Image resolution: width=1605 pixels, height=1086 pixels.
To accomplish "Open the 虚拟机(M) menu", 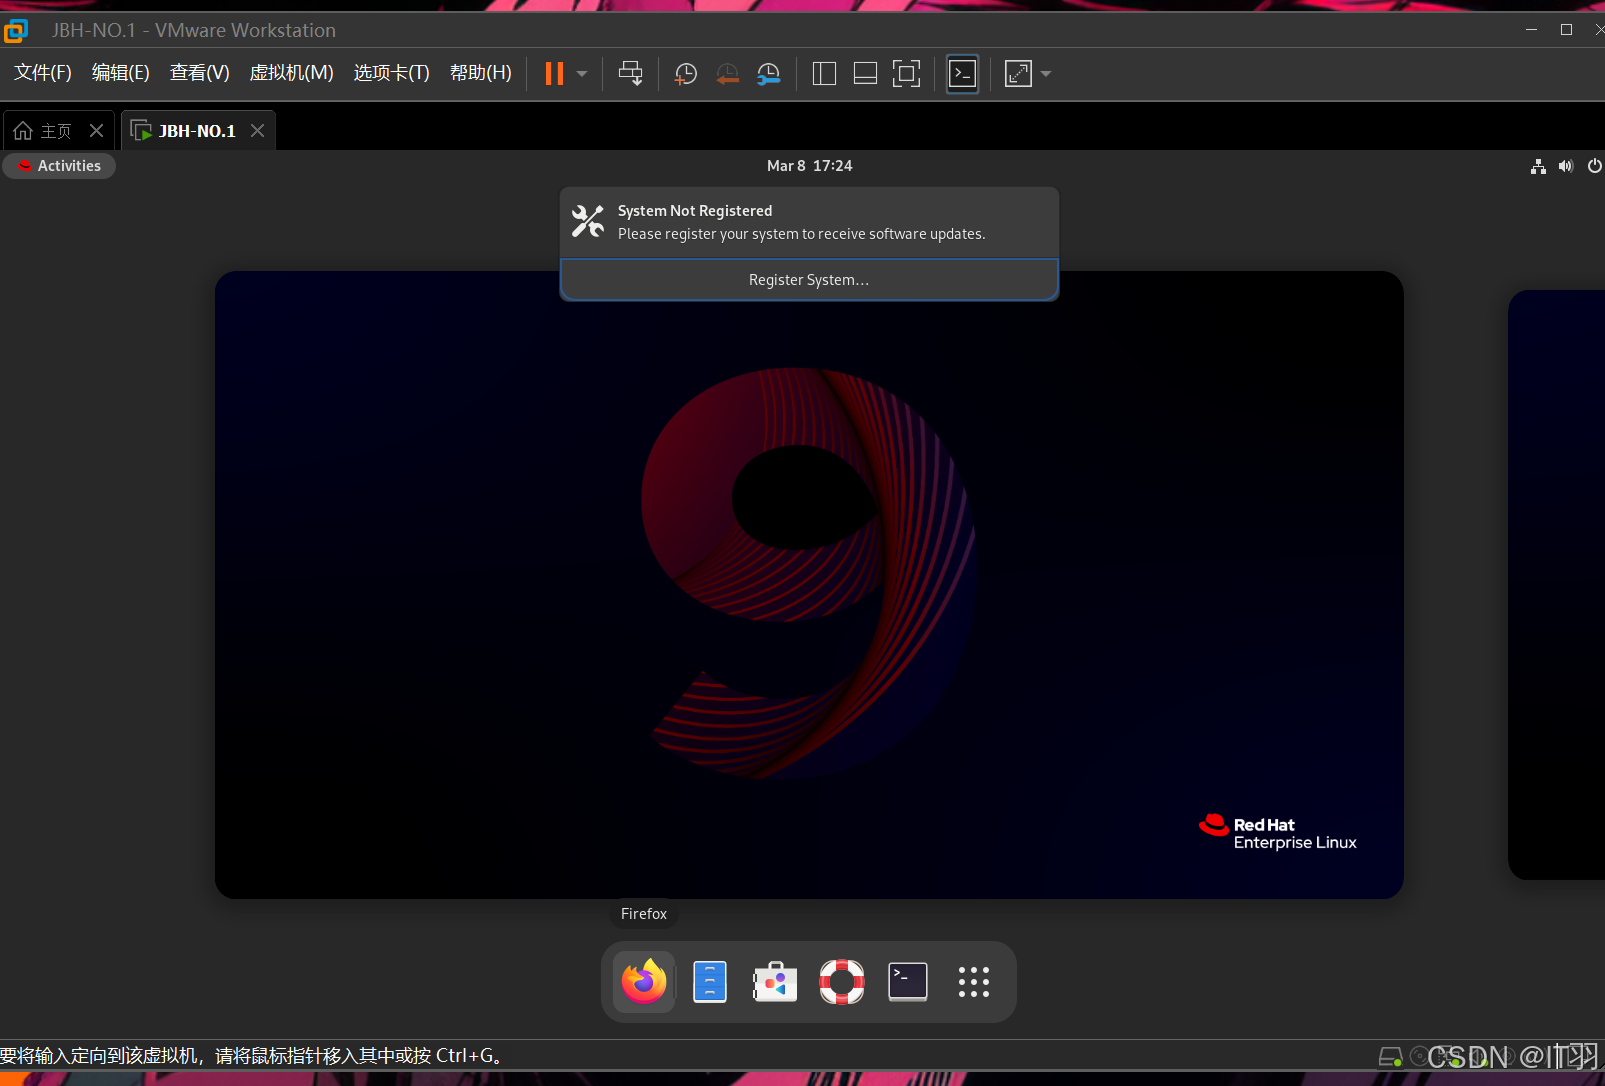I will (x=292, y=73).
